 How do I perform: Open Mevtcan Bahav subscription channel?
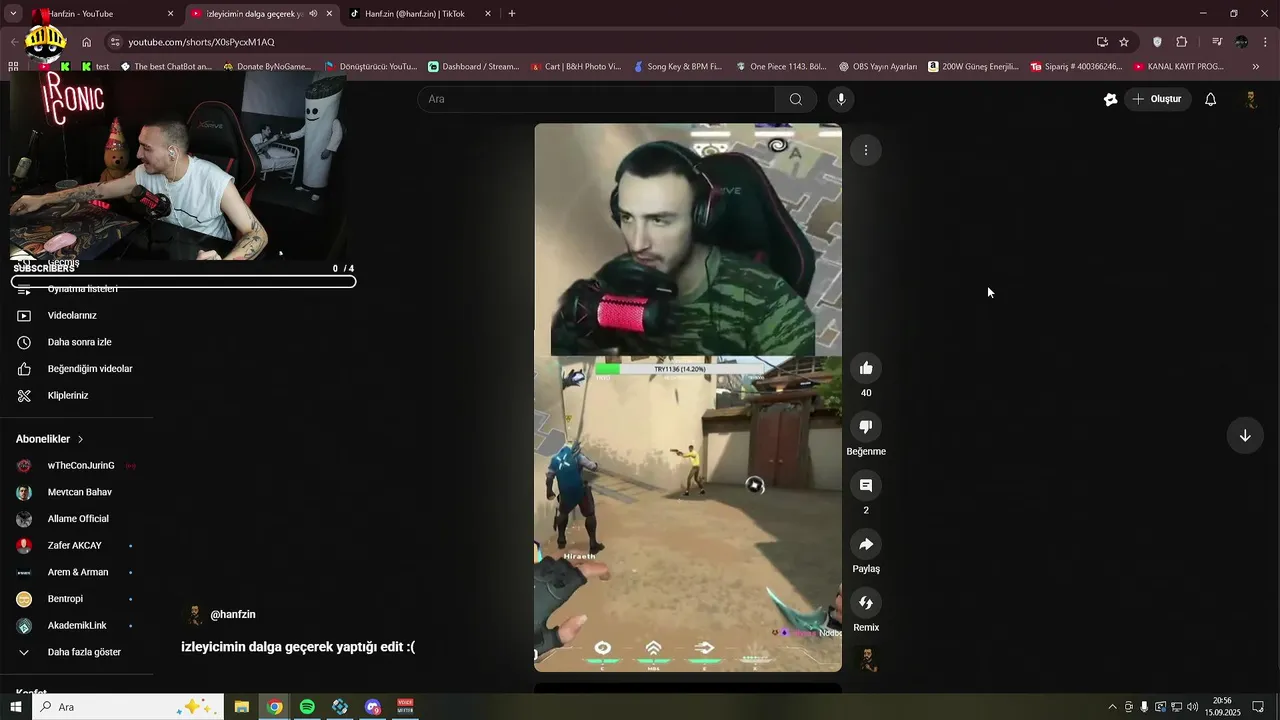point(79,492)
